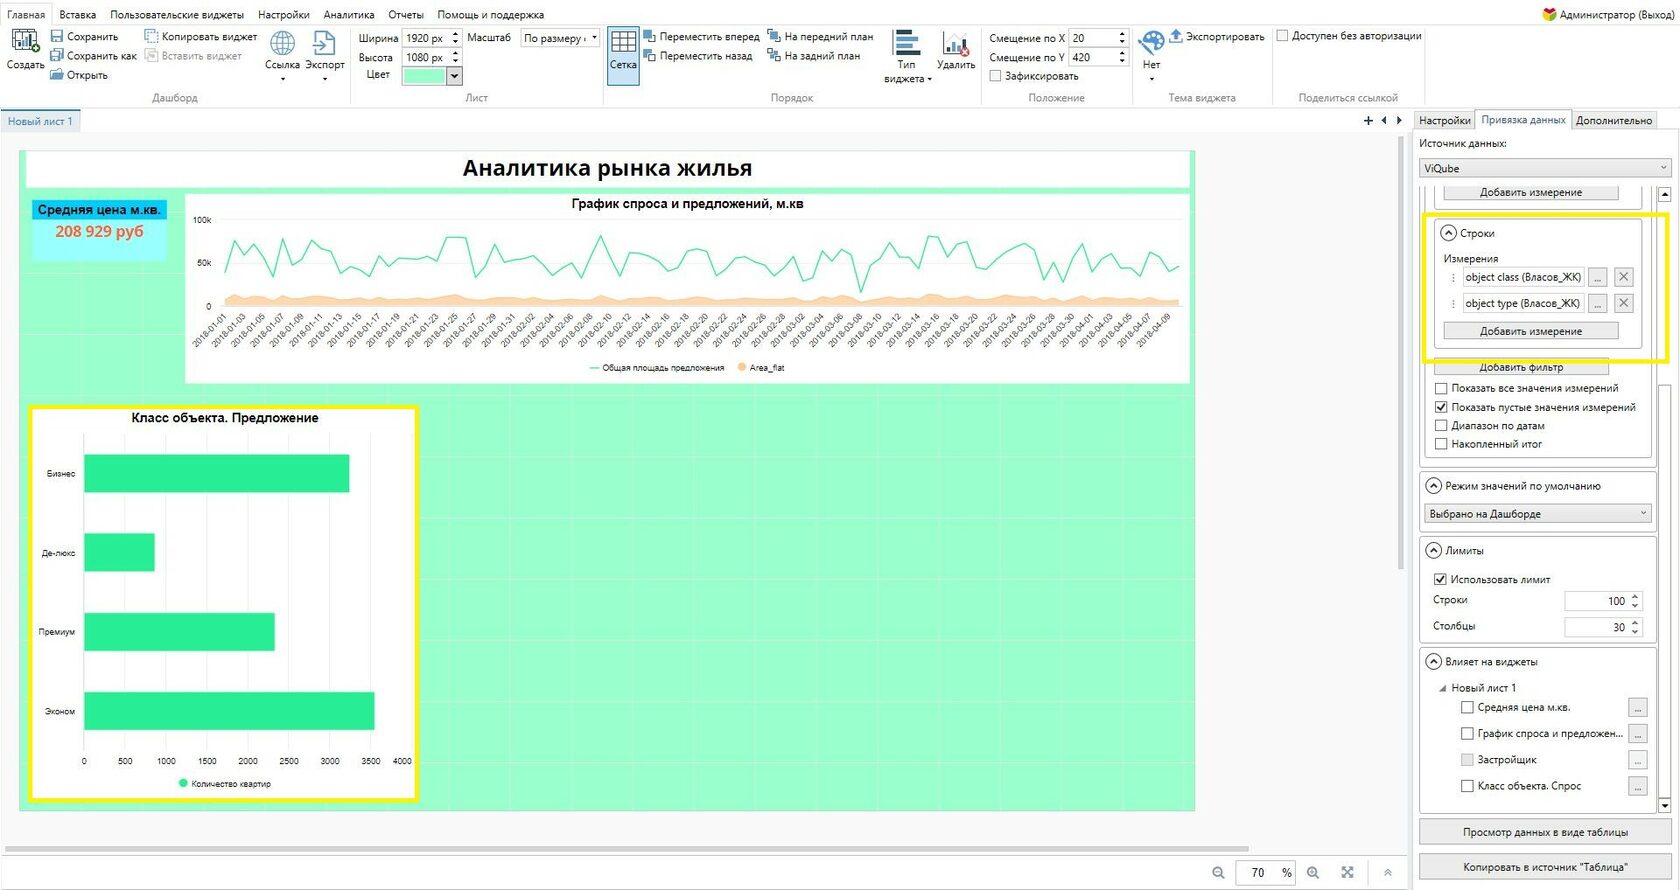
Task: Open the Ссылка globe icon
Action: [283, 43]
